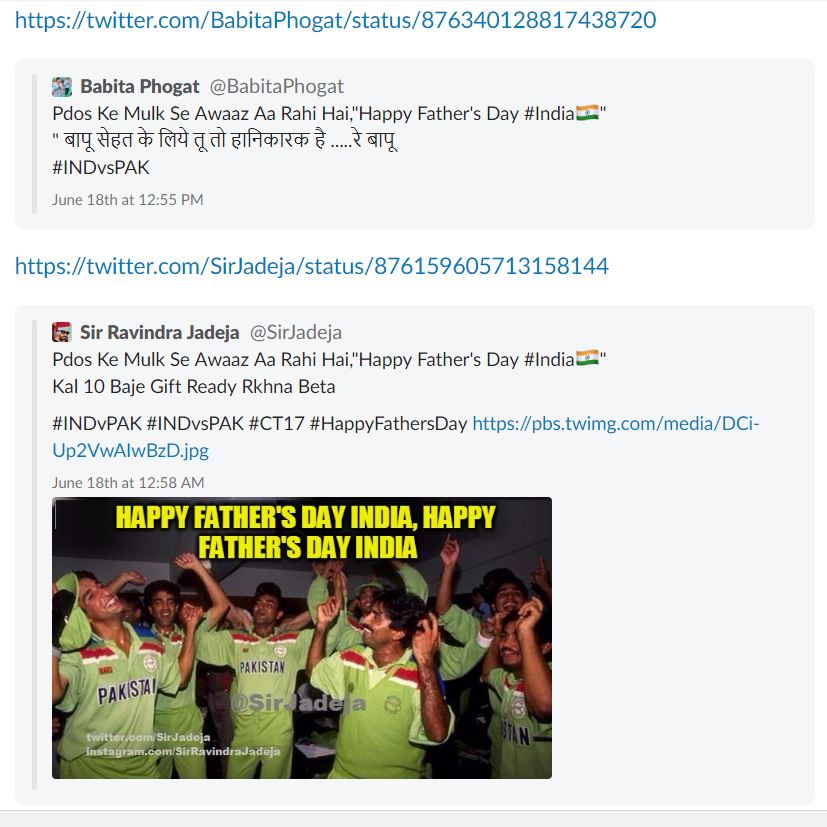Click the Hindi text line in Babita's tweet
The image size is (827, 827).
(225, 140)
